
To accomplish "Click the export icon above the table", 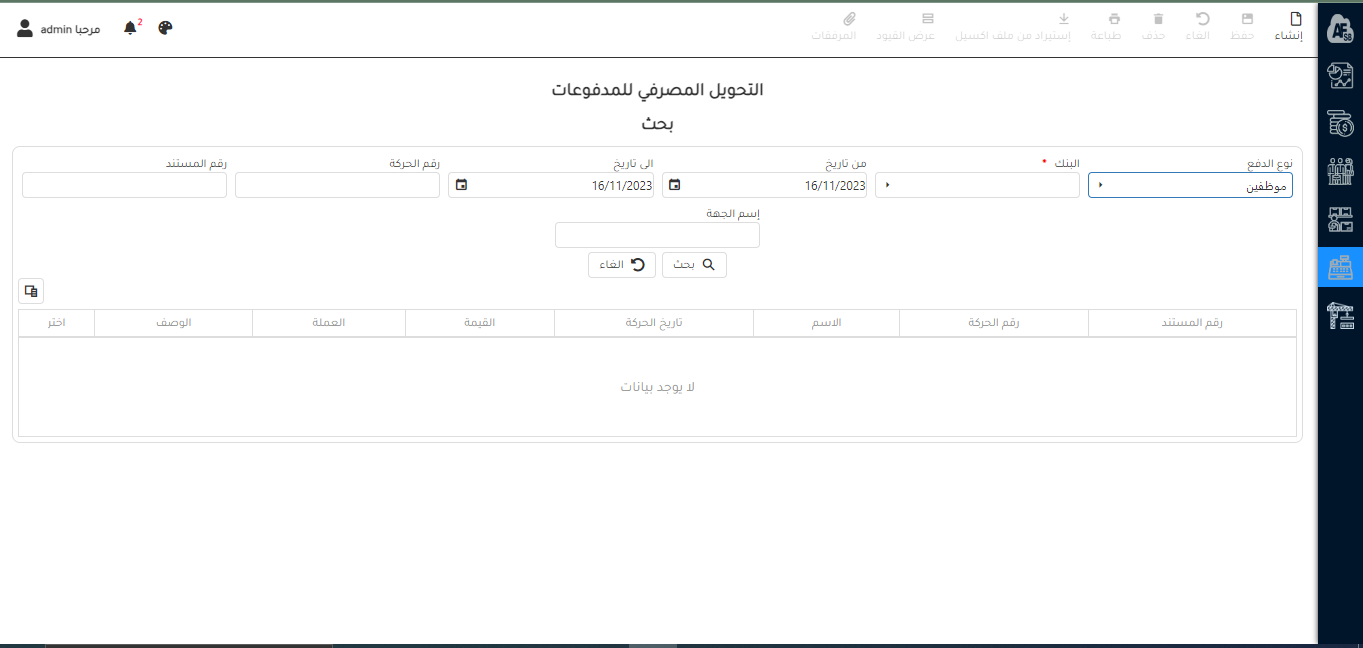I will 31,291.
